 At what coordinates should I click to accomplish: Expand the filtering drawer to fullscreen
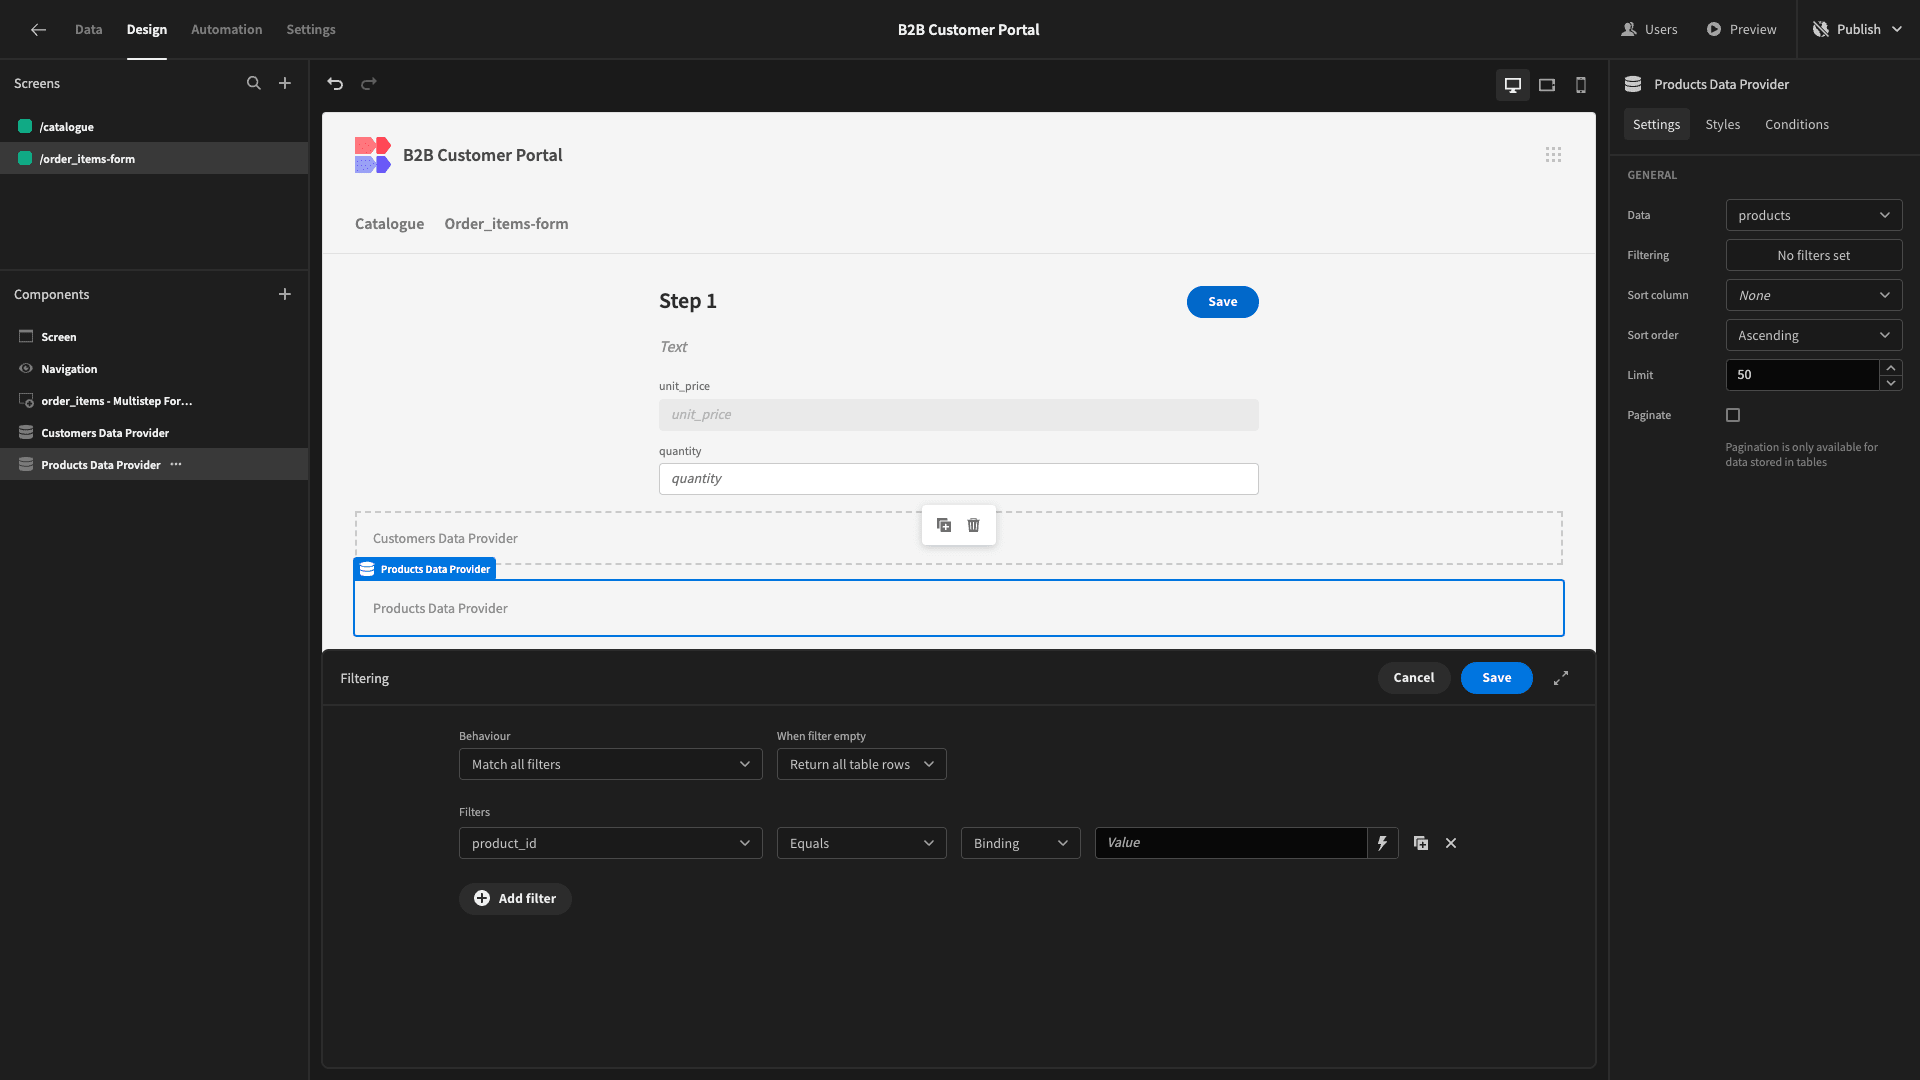(1561, 678)
